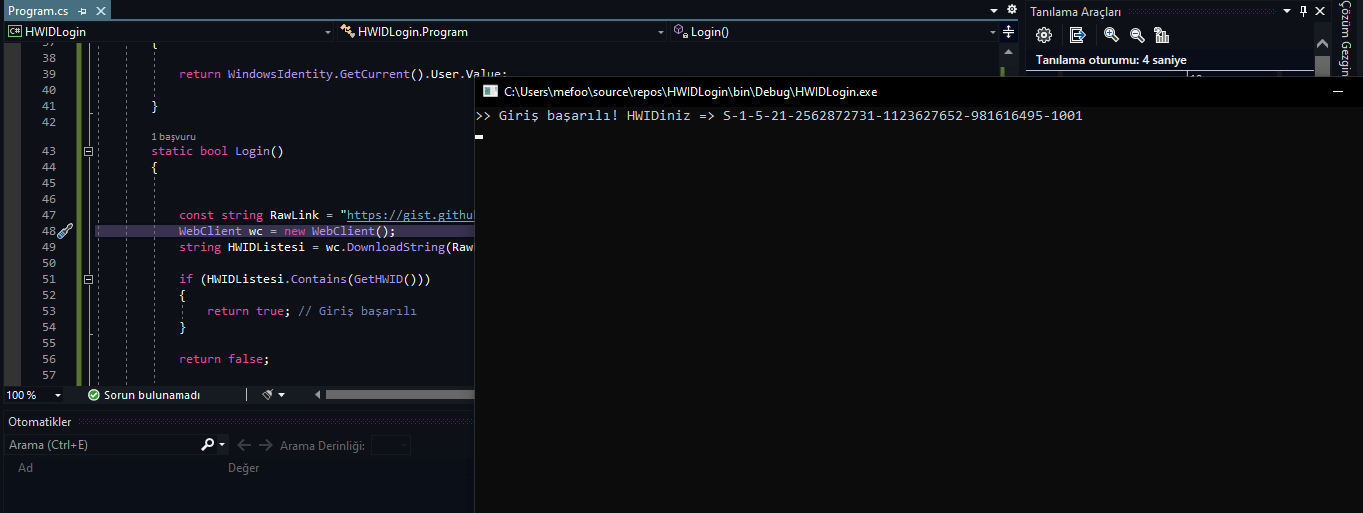Click the Değer column header
1363x513 pixels.
(x=243, y=468)
